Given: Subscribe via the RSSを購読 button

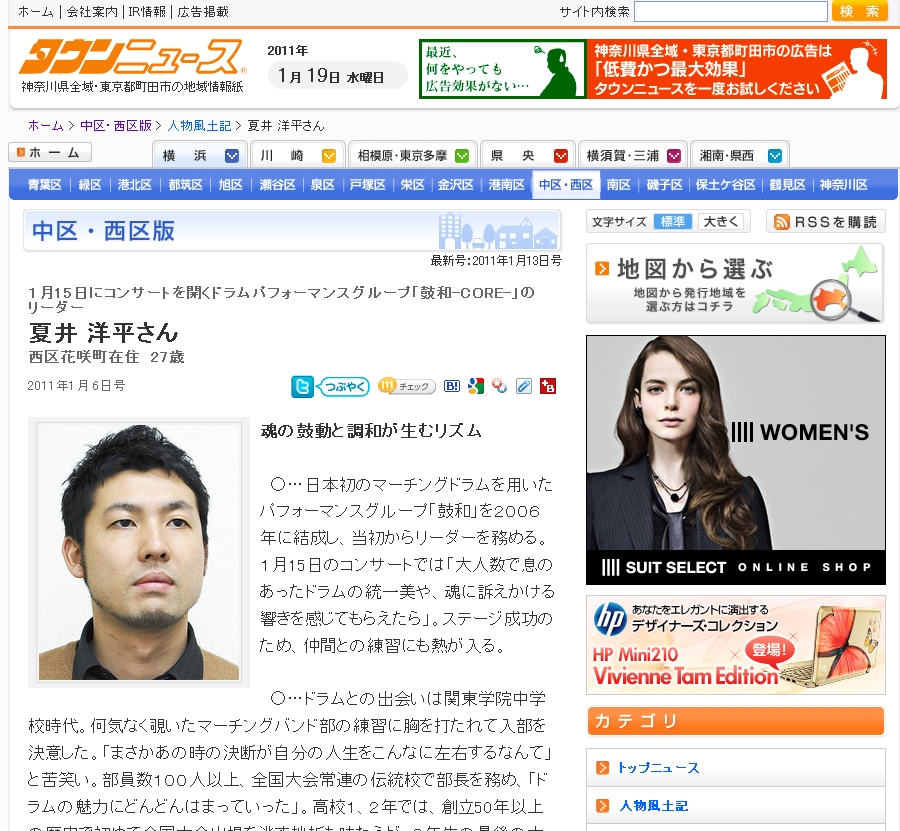Looking at the screenshot, I should pyautogui.click(x=825, y=222).
